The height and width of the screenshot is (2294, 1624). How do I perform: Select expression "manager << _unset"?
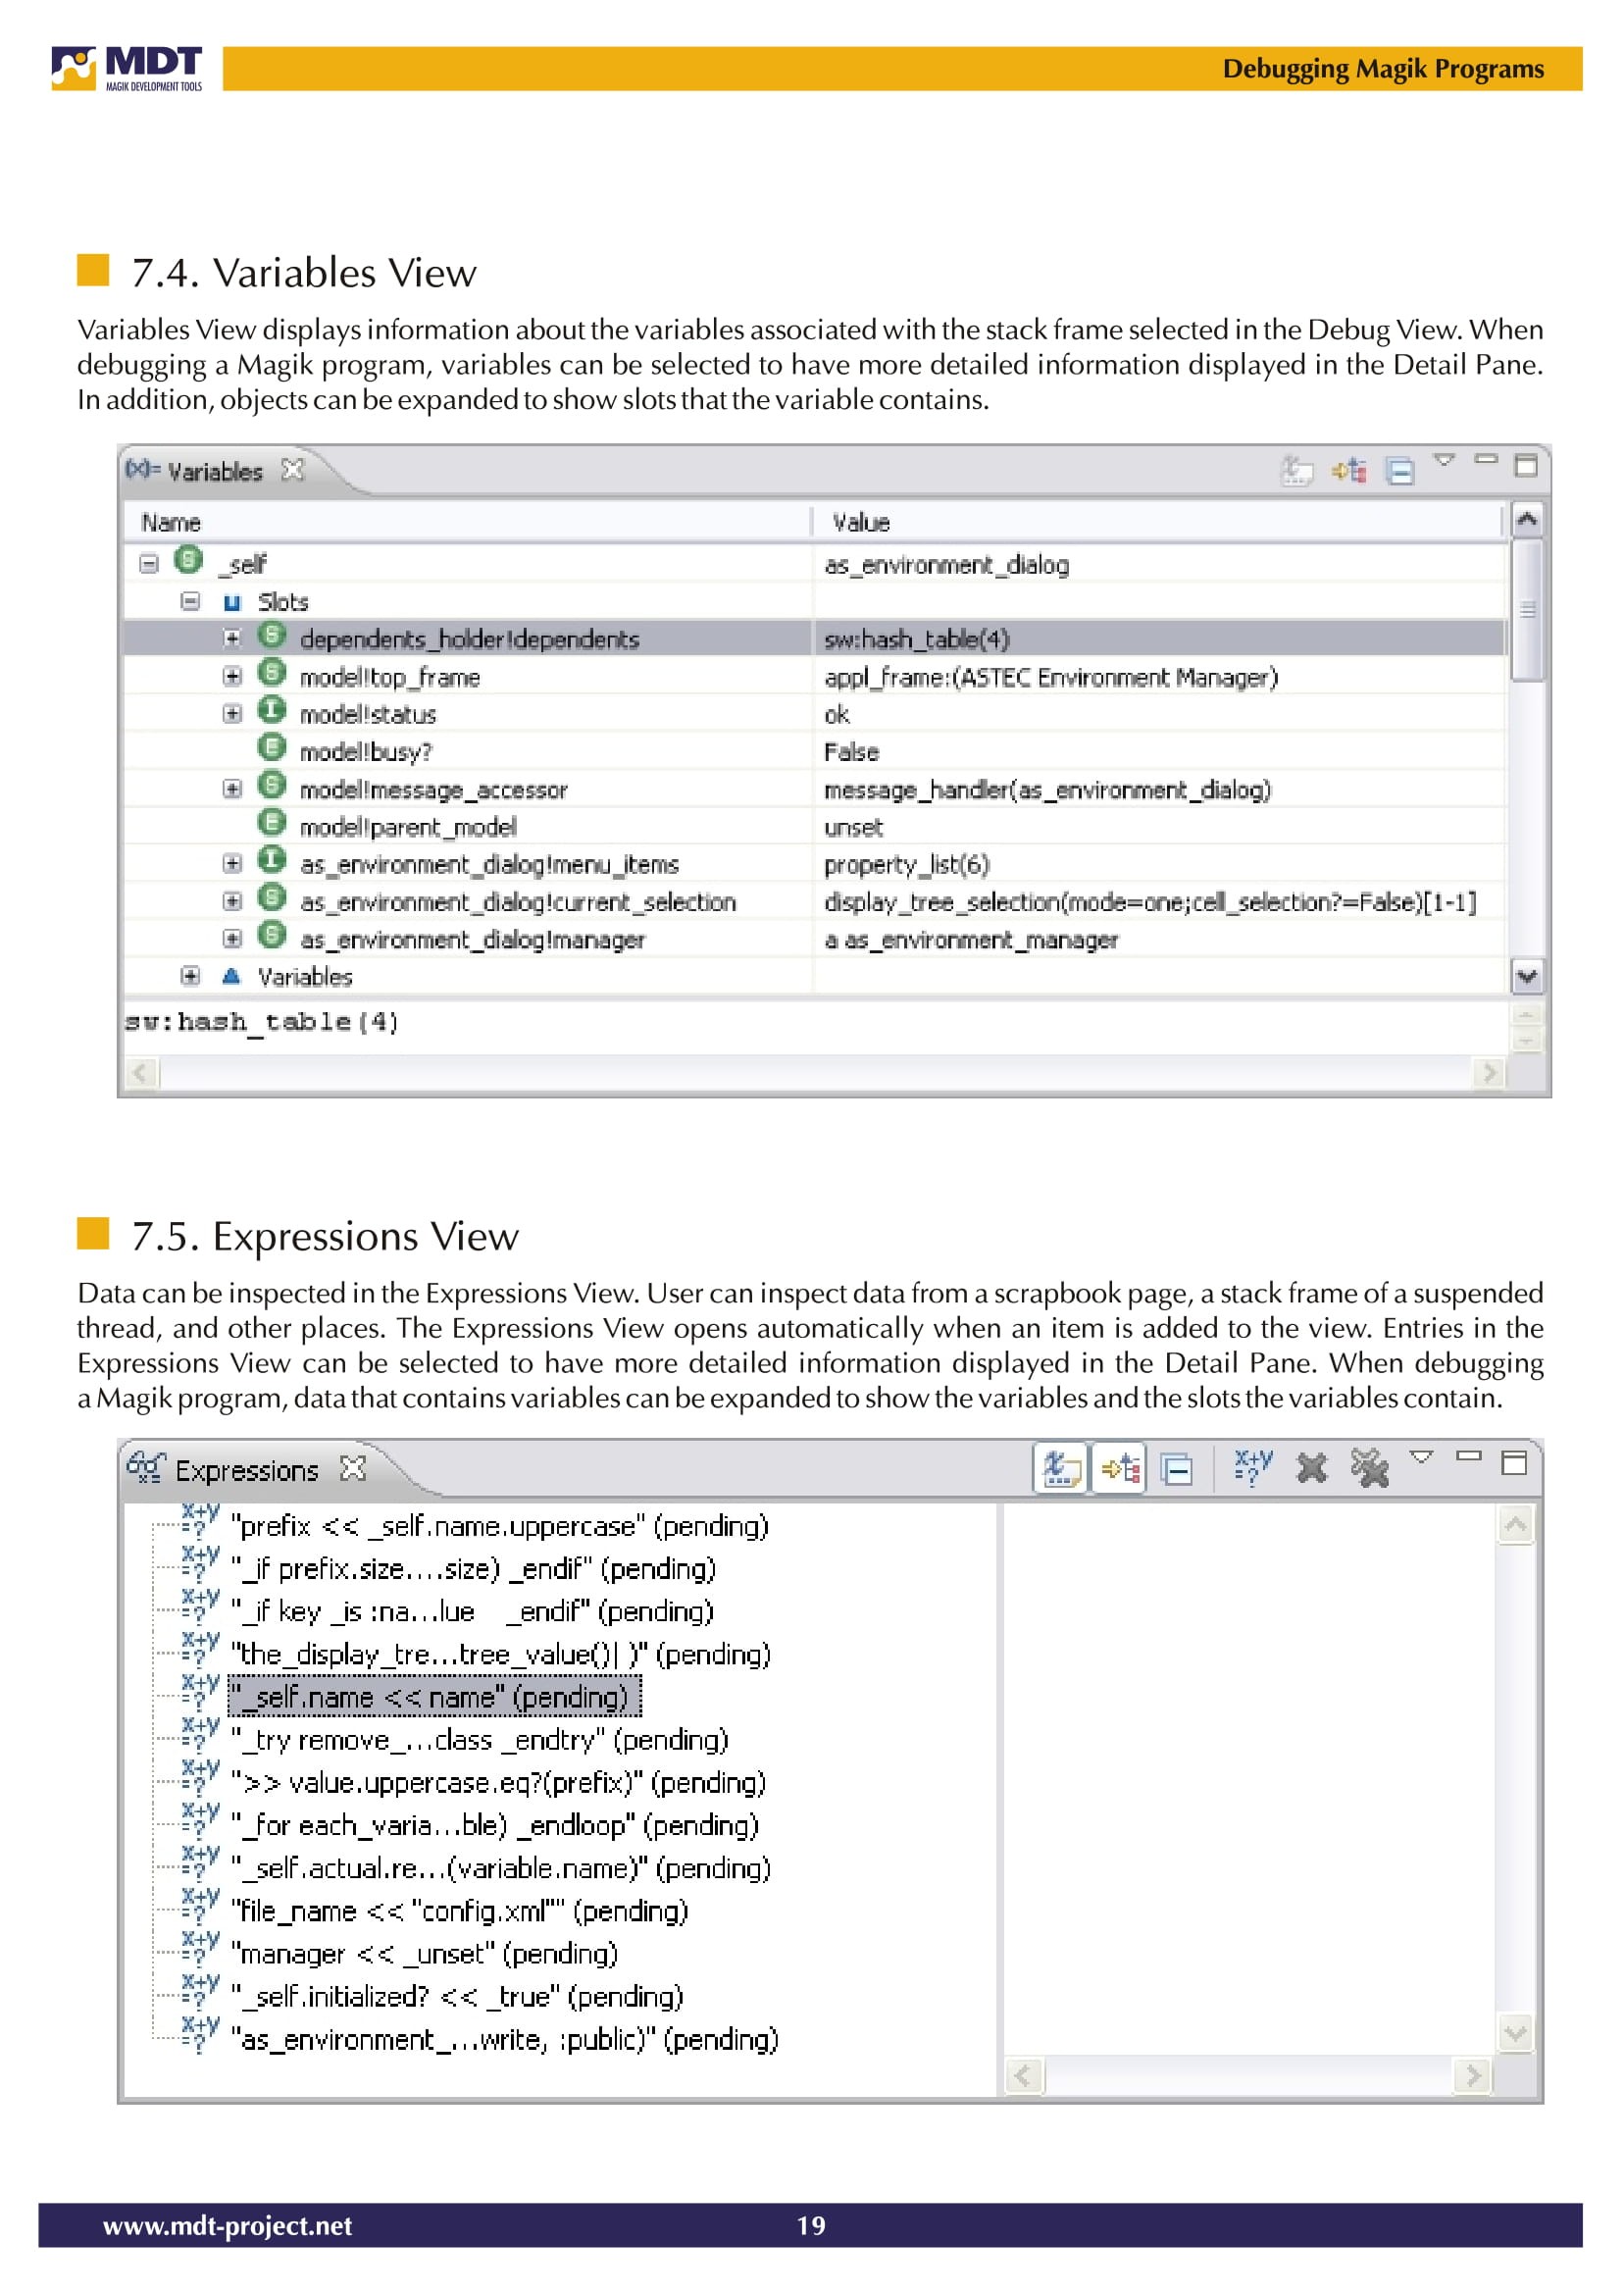(425, 1955)
